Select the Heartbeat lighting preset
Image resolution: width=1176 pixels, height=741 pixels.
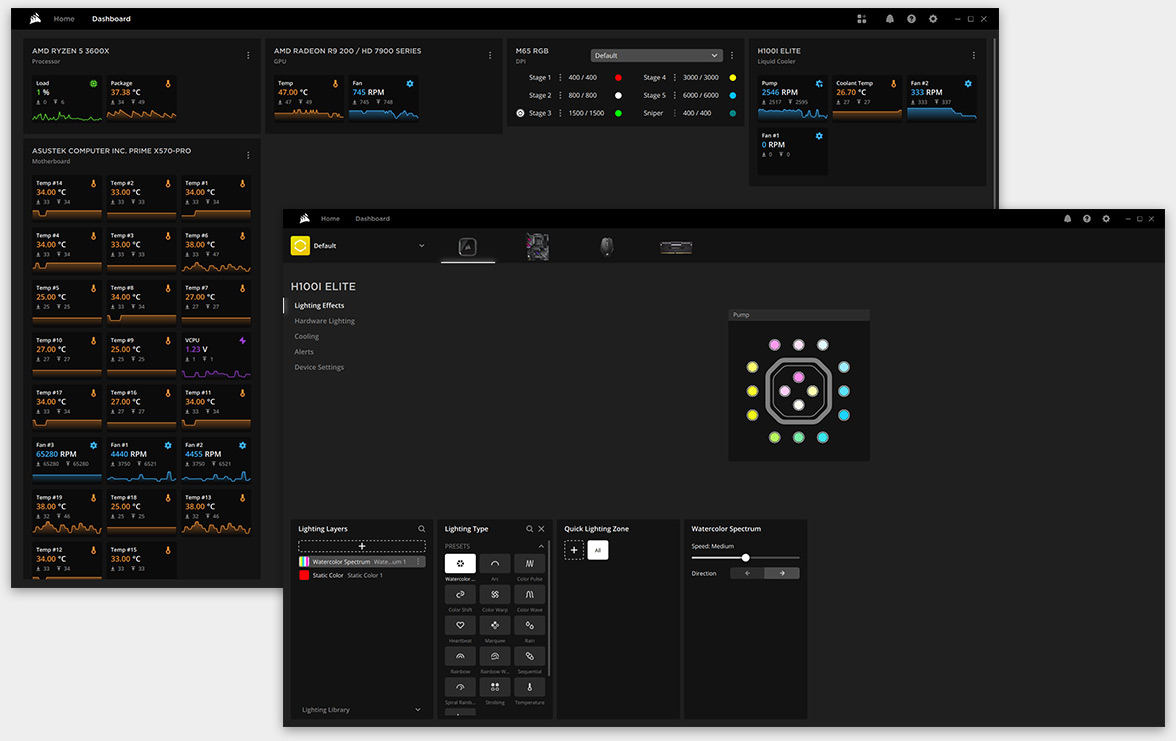[x=460, y=625]
